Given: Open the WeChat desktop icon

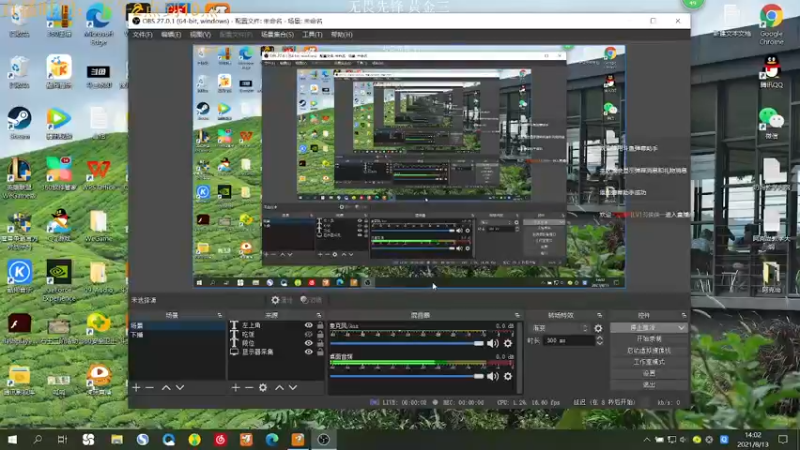Looking at the screenshot, I should [x=771, y=123].
